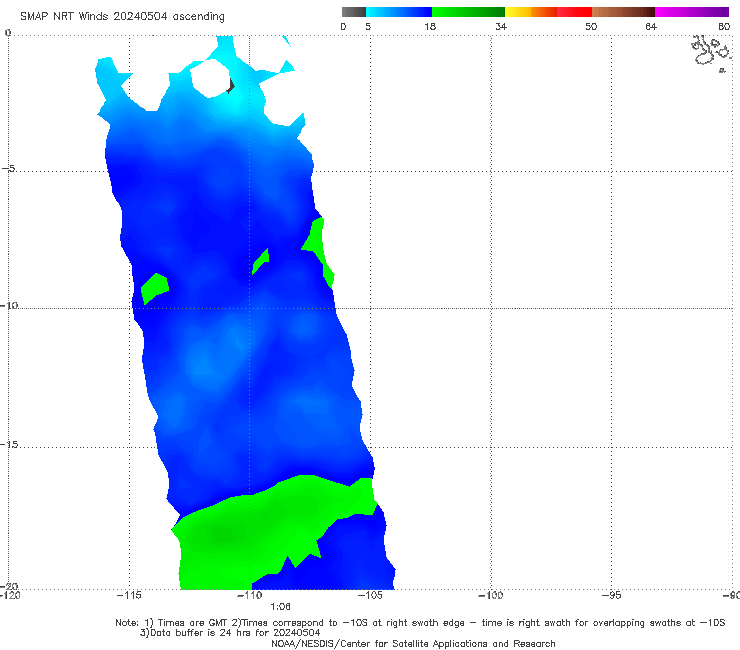Click the longitude label '-105'
Viewport: 740px width, 650px height.
[x=370, y=595]
